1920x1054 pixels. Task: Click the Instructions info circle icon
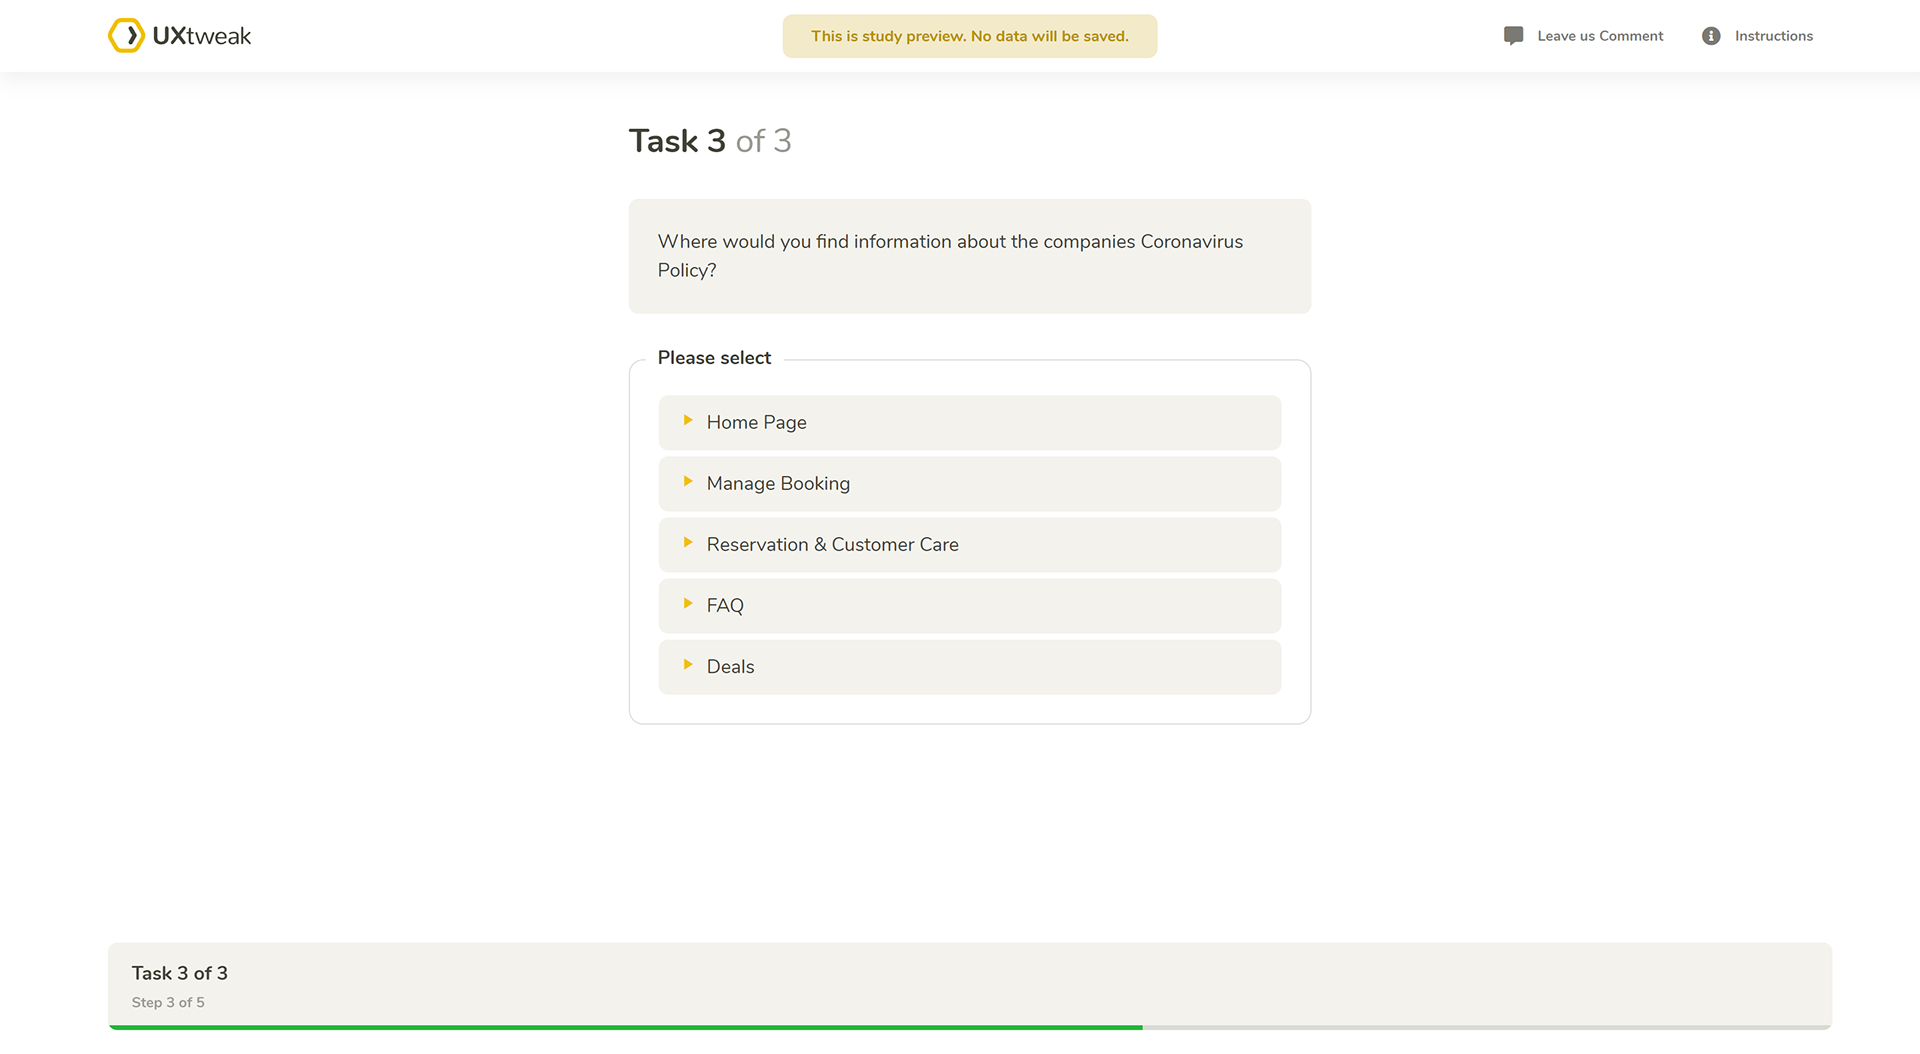pos(1711,36)
